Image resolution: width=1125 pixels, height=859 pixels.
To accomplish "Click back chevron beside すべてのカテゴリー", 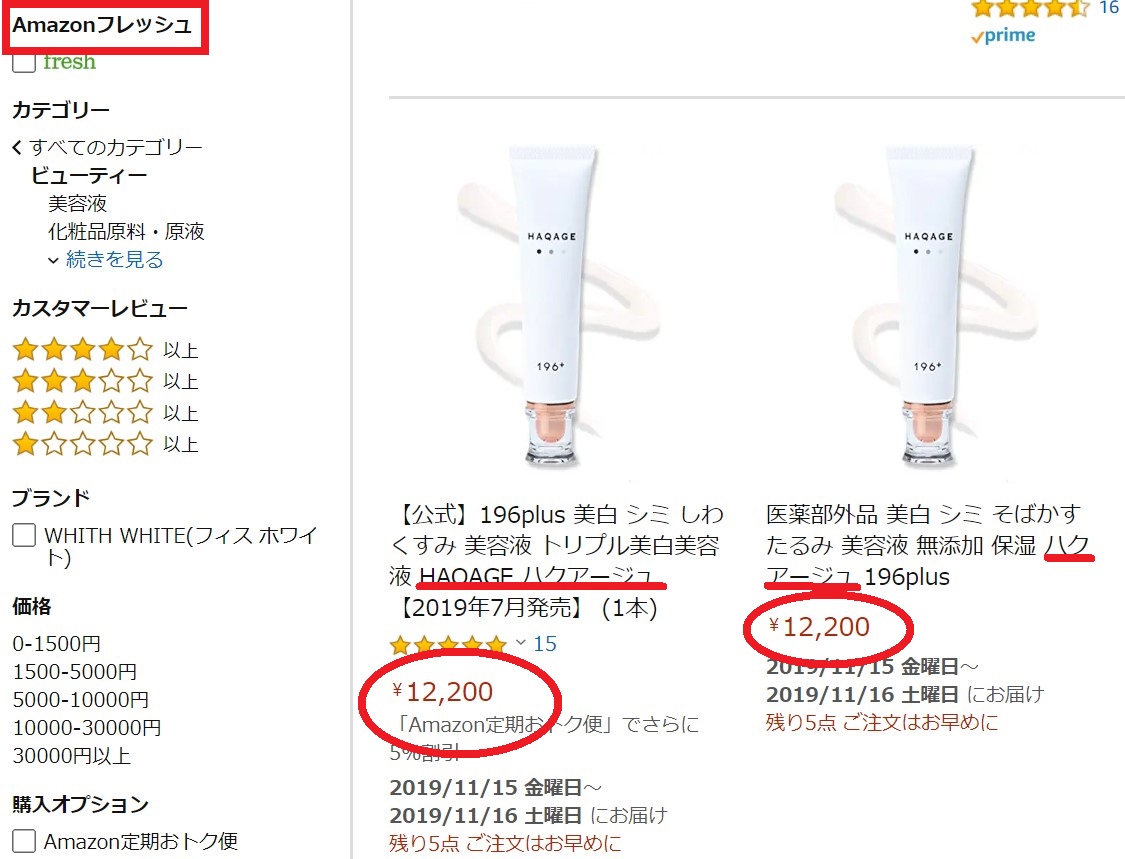I will click(x=17, y=148).
